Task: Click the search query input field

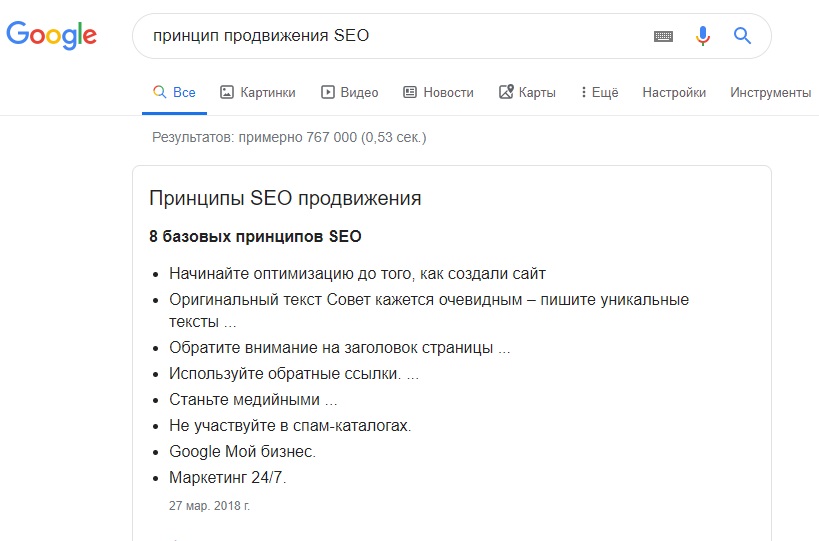Action: point(397,36)
